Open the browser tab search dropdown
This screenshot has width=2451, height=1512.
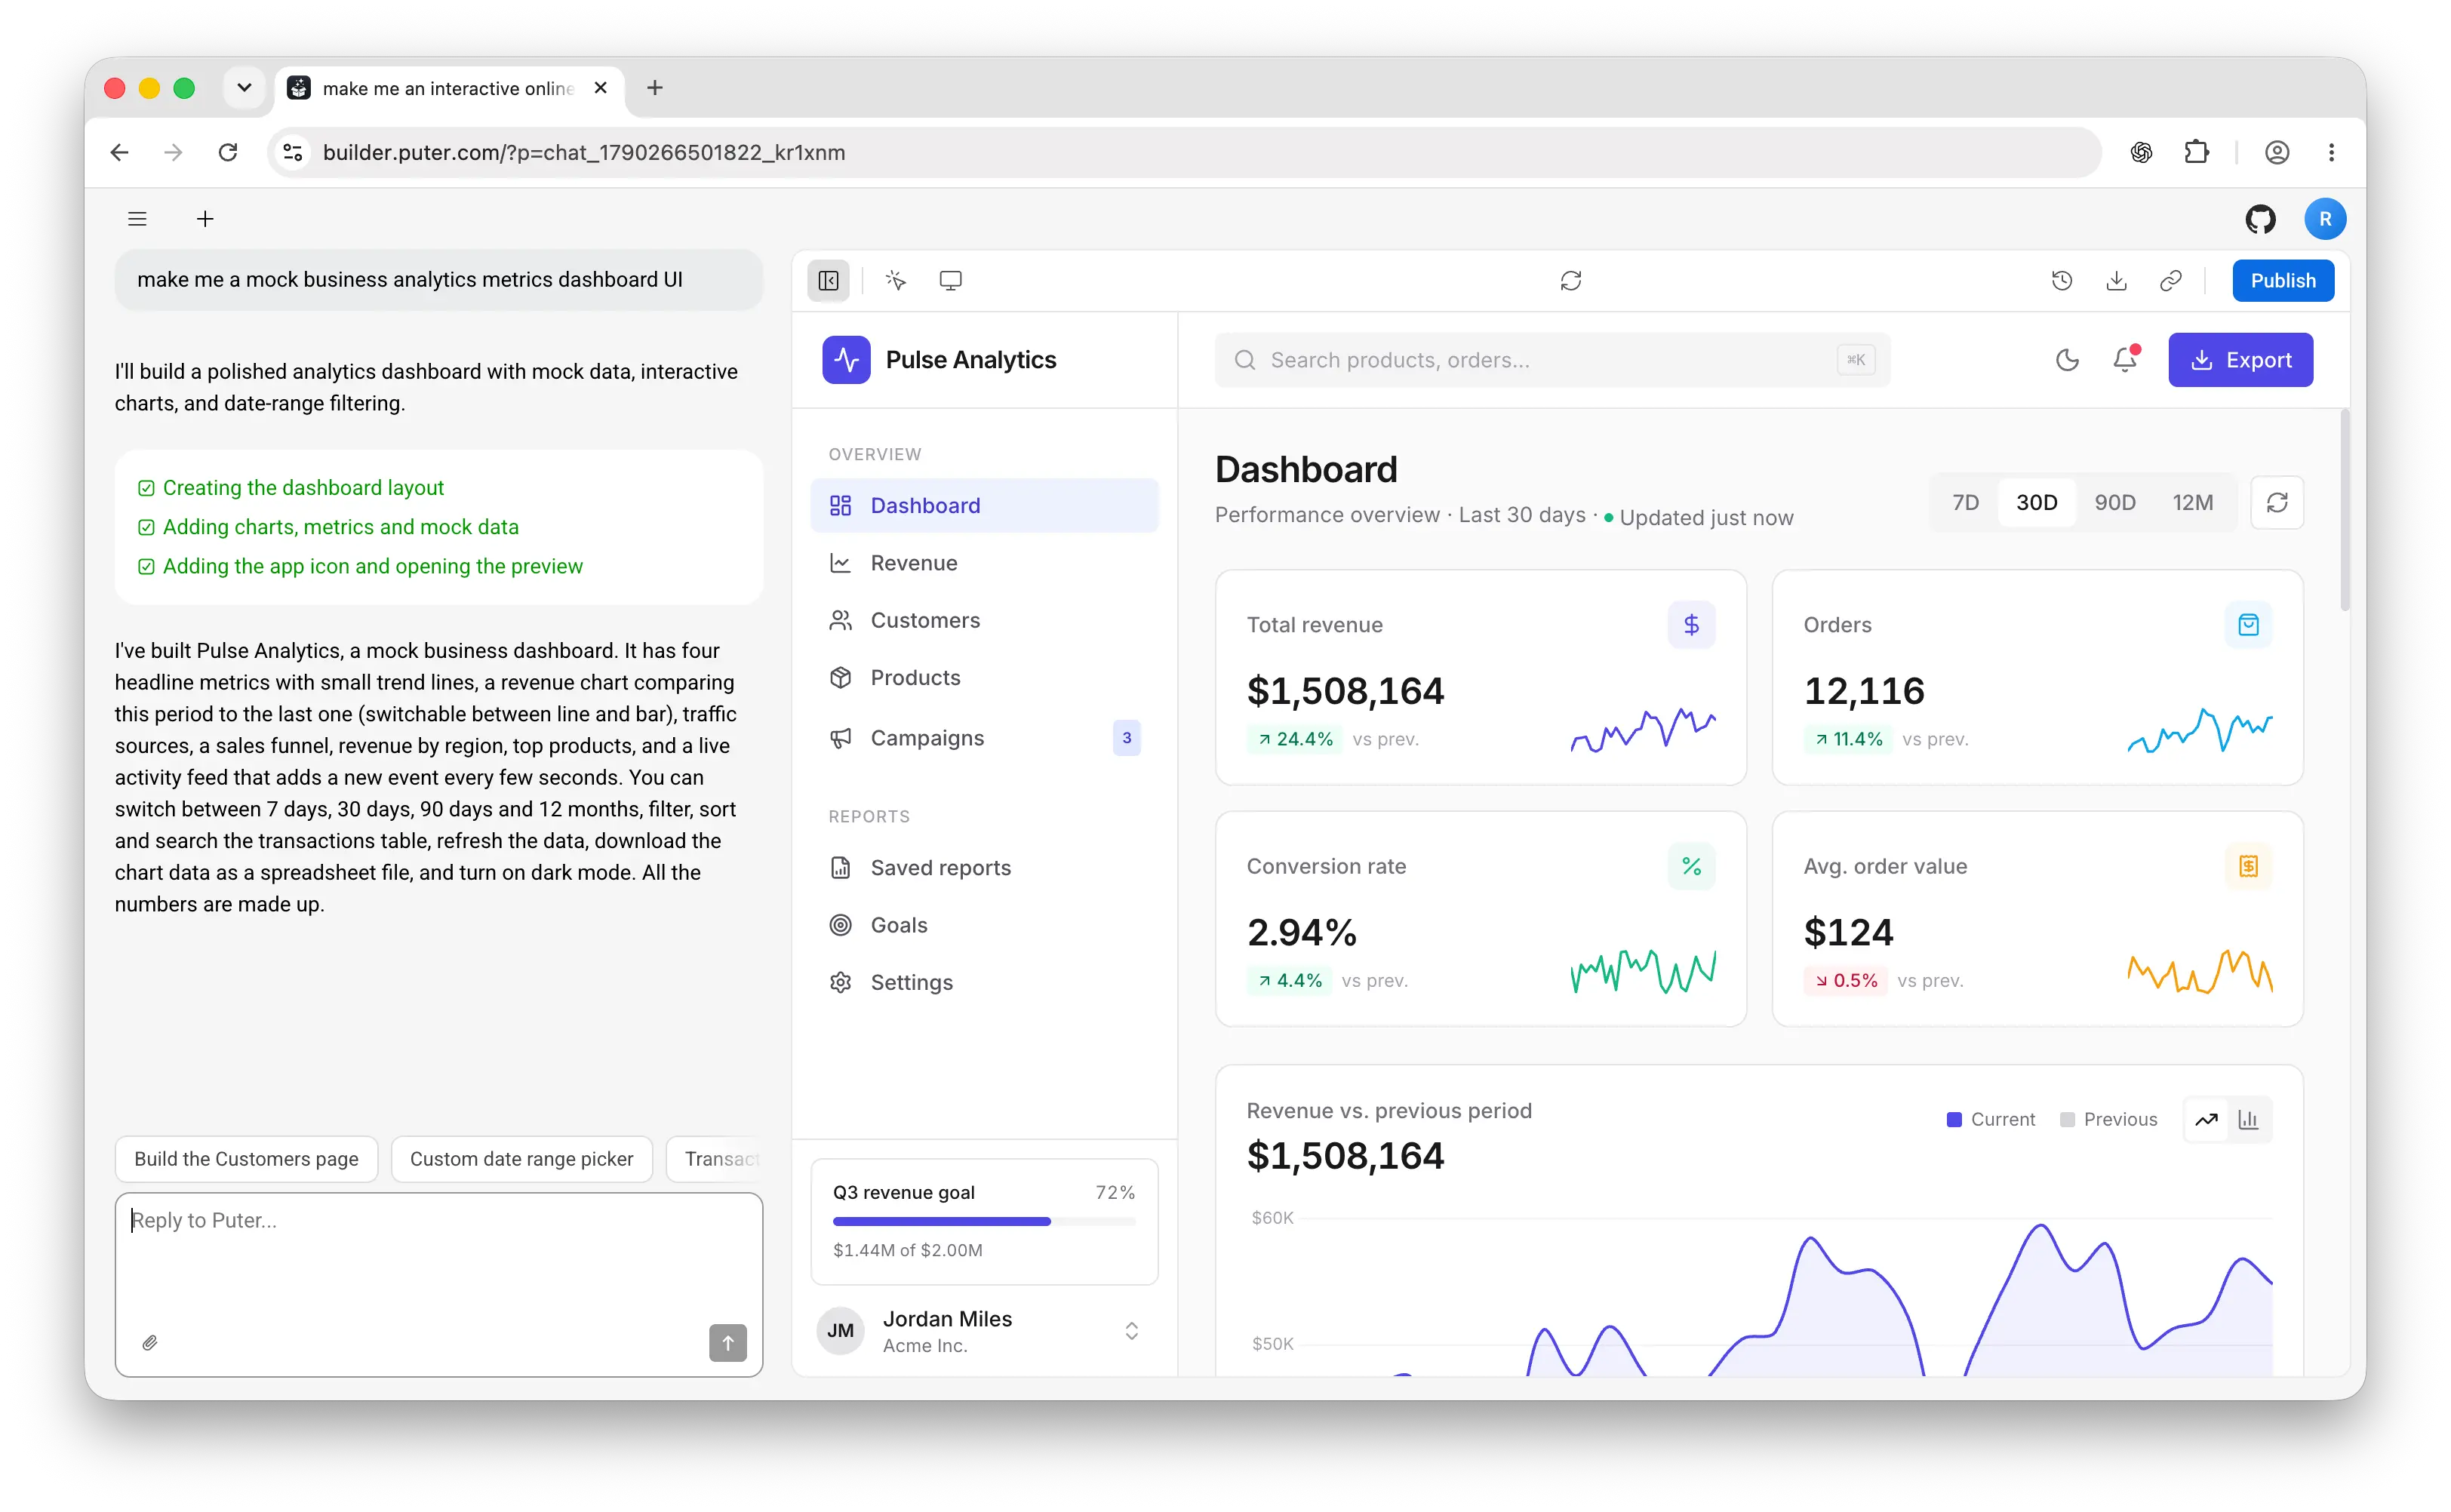(244, 88)
